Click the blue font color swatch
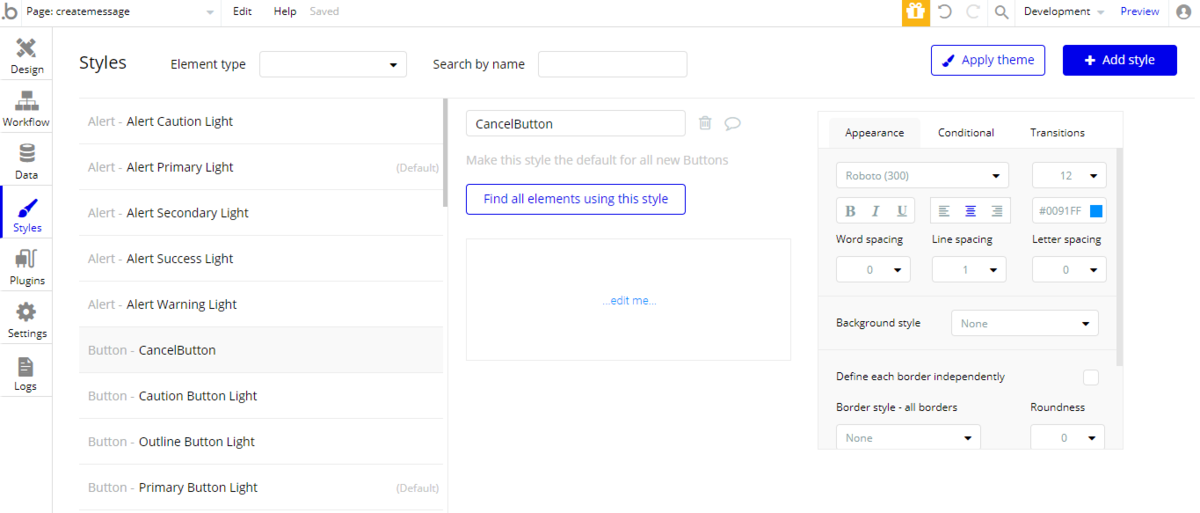 pos(1096,211)
